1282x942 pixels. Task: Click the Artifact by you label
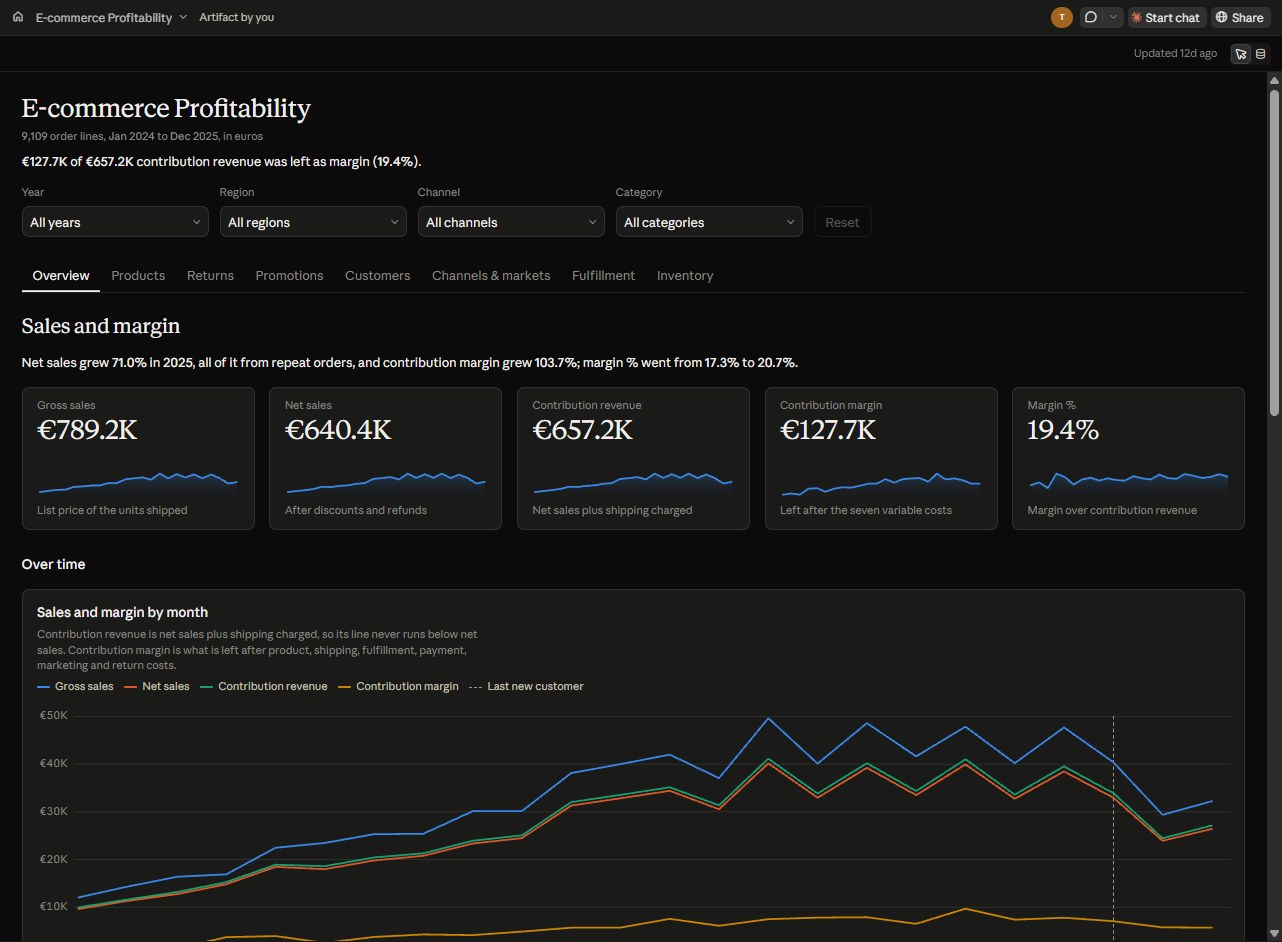pos(236,17)
